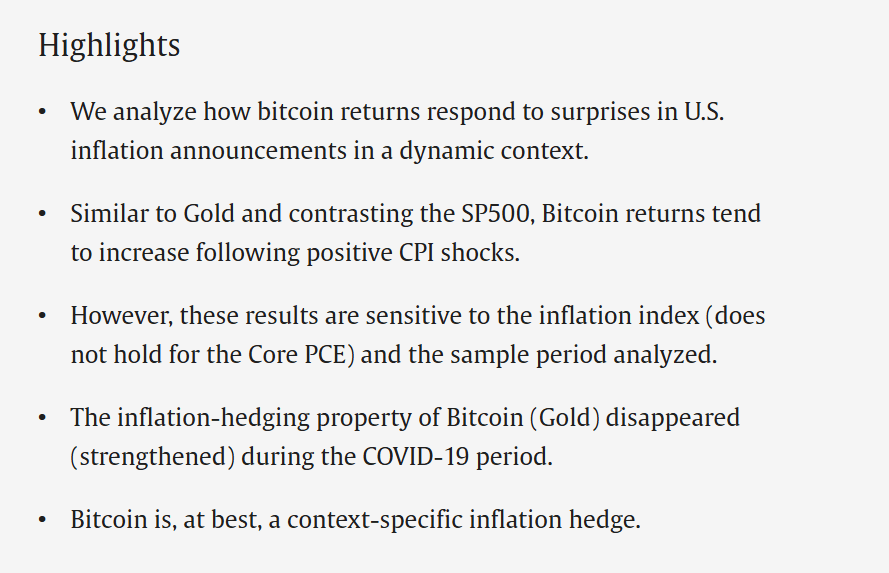
Task: Click the bullet marker before 'The inflation-hedging'
Action: [42, 418]
